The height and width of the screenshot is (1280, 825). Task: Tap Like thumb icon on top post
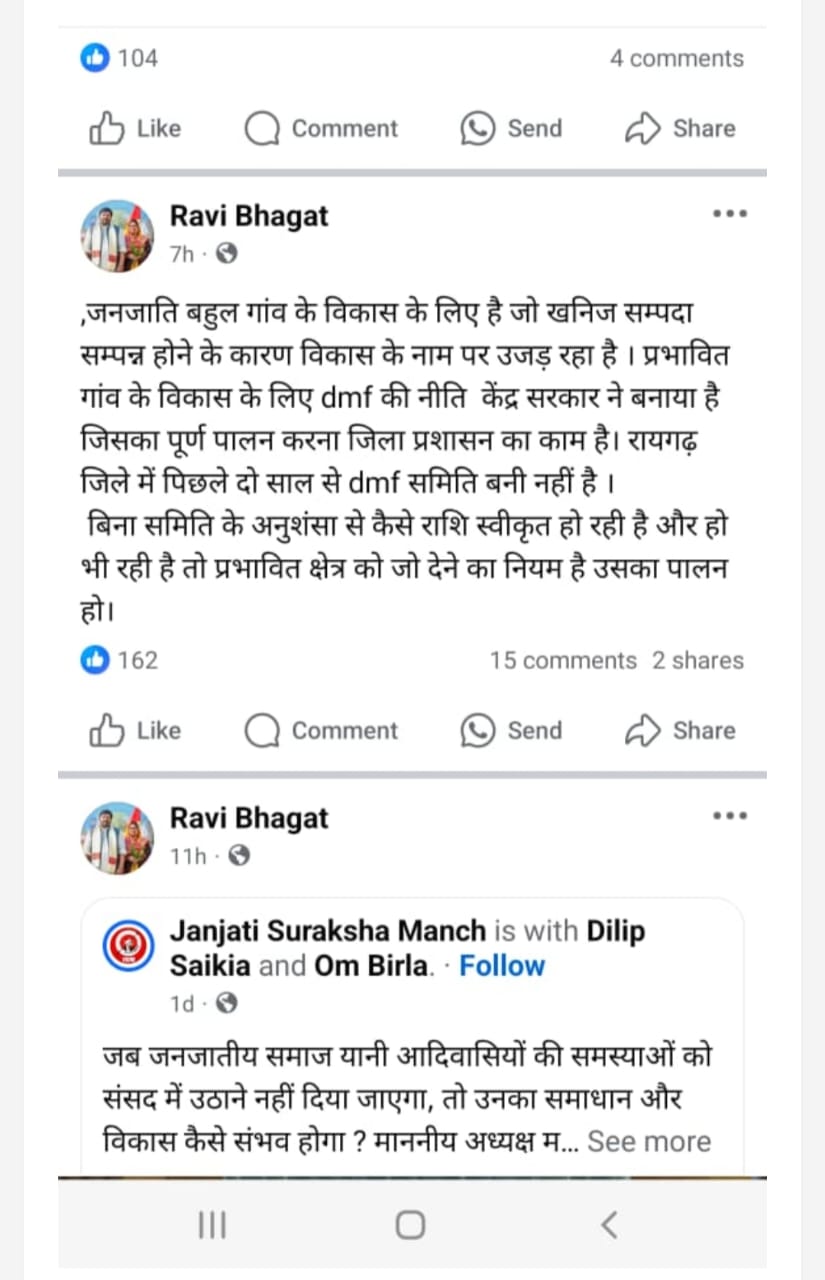click(x=106, y=129)
